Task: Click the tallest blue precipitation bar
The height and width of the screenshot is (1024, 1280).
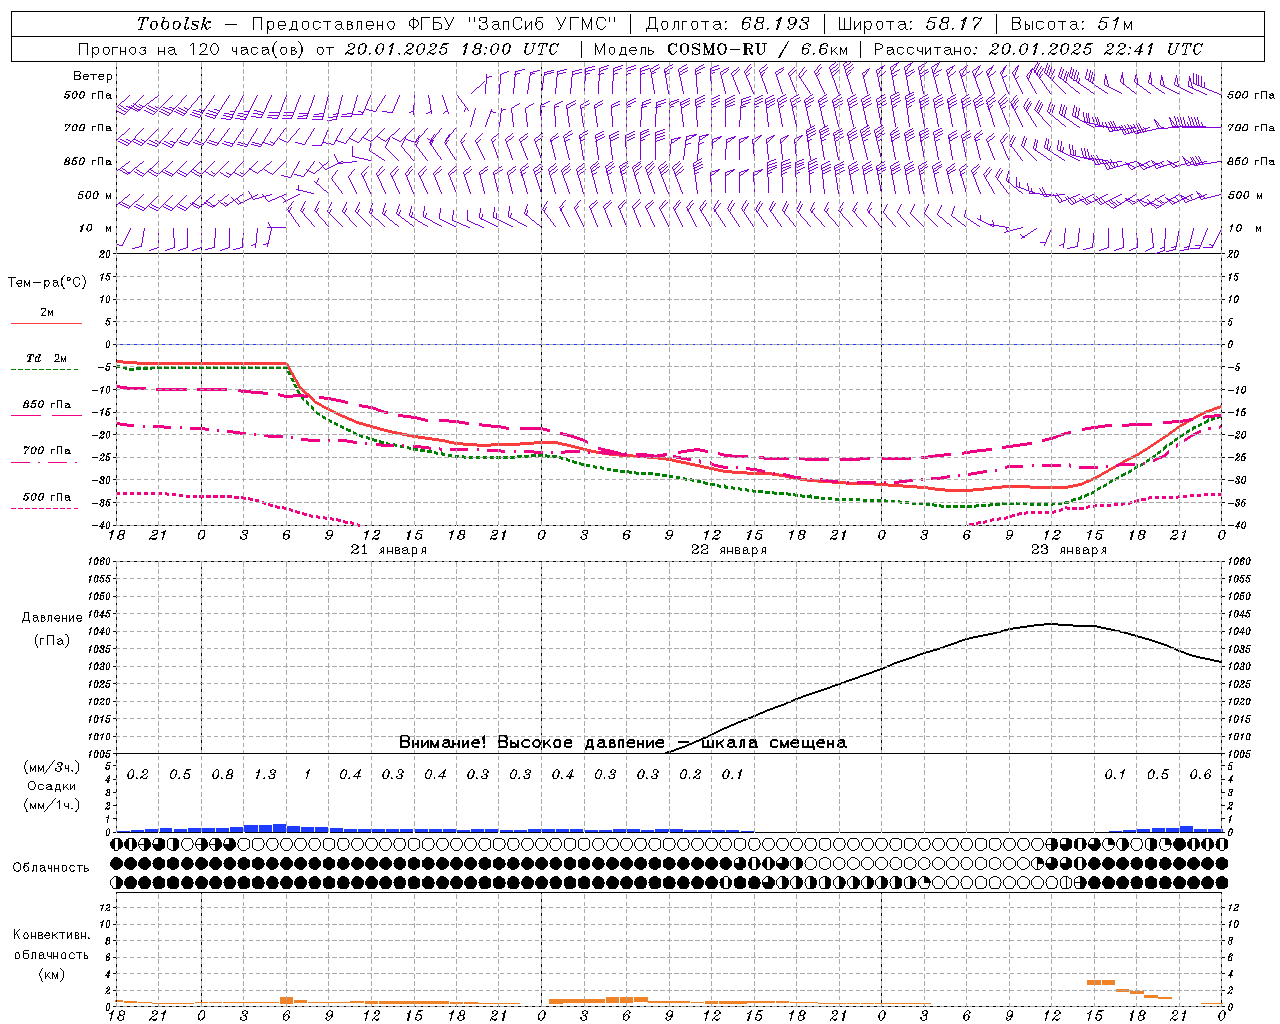Action: pos(279,828)
